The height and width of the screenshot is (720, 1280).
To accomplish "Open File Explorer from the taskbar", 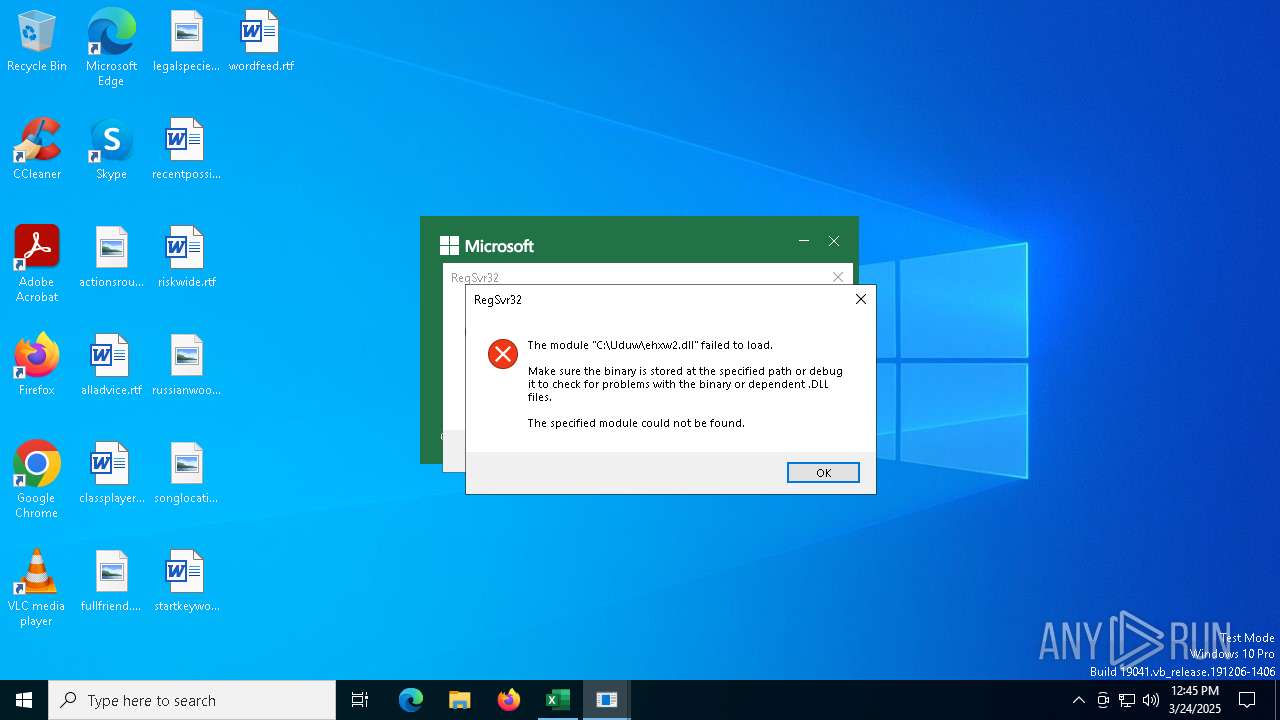I will click(459, 700).
